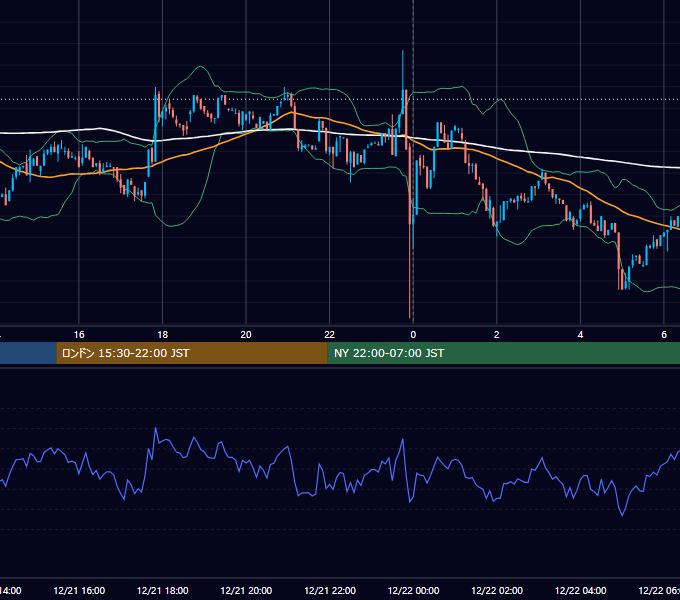Click the 22 hour axis label
Viewport: 680px width, 600px height.
[330, 335]
